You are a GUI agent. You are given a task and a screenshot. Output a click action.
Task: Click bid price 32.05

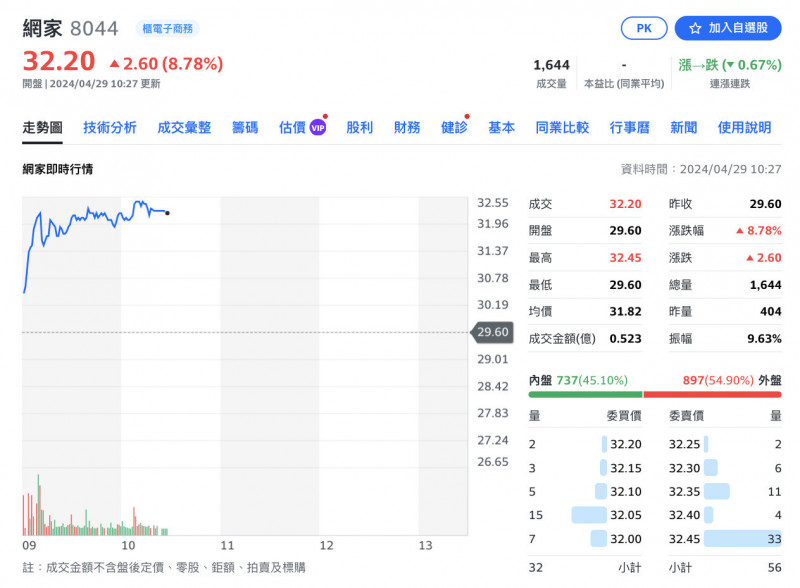point(626,515)
